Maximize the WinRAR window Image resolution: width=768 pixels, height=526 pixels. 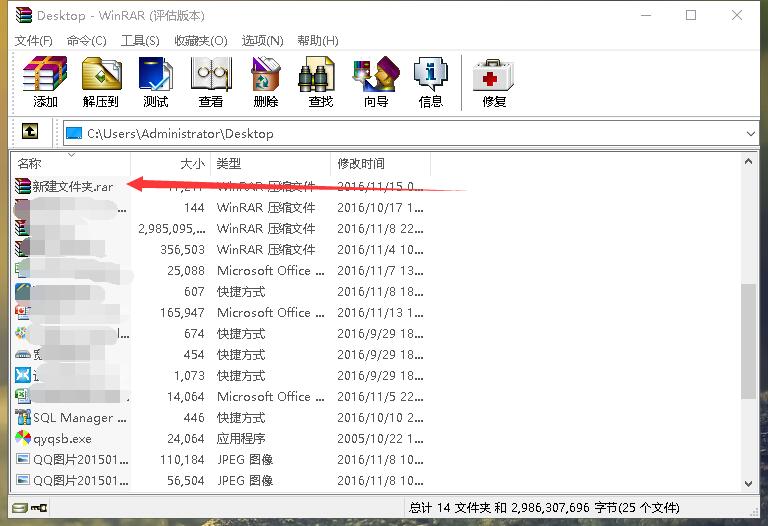pyautogui.click(x=691, y=15)
